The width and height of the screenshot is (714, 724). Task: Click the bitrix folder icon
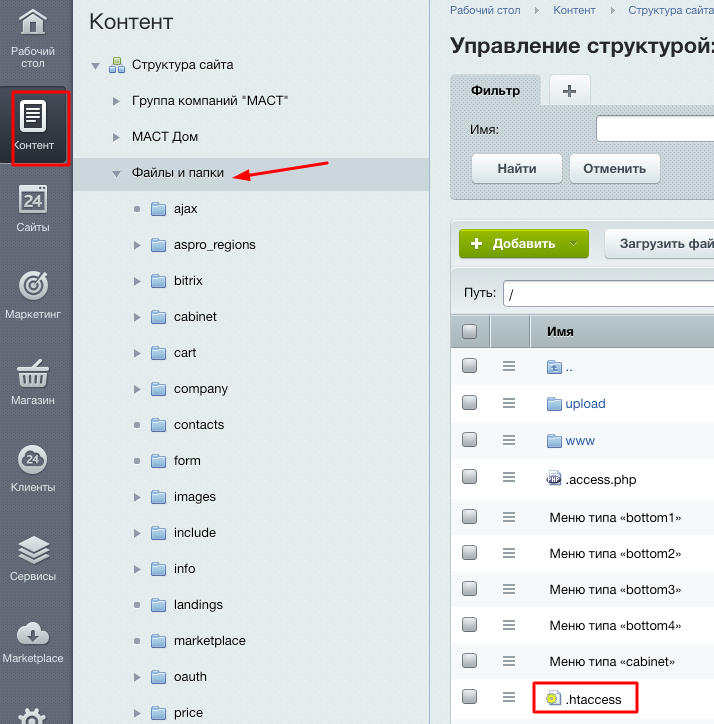pos(158,281)
